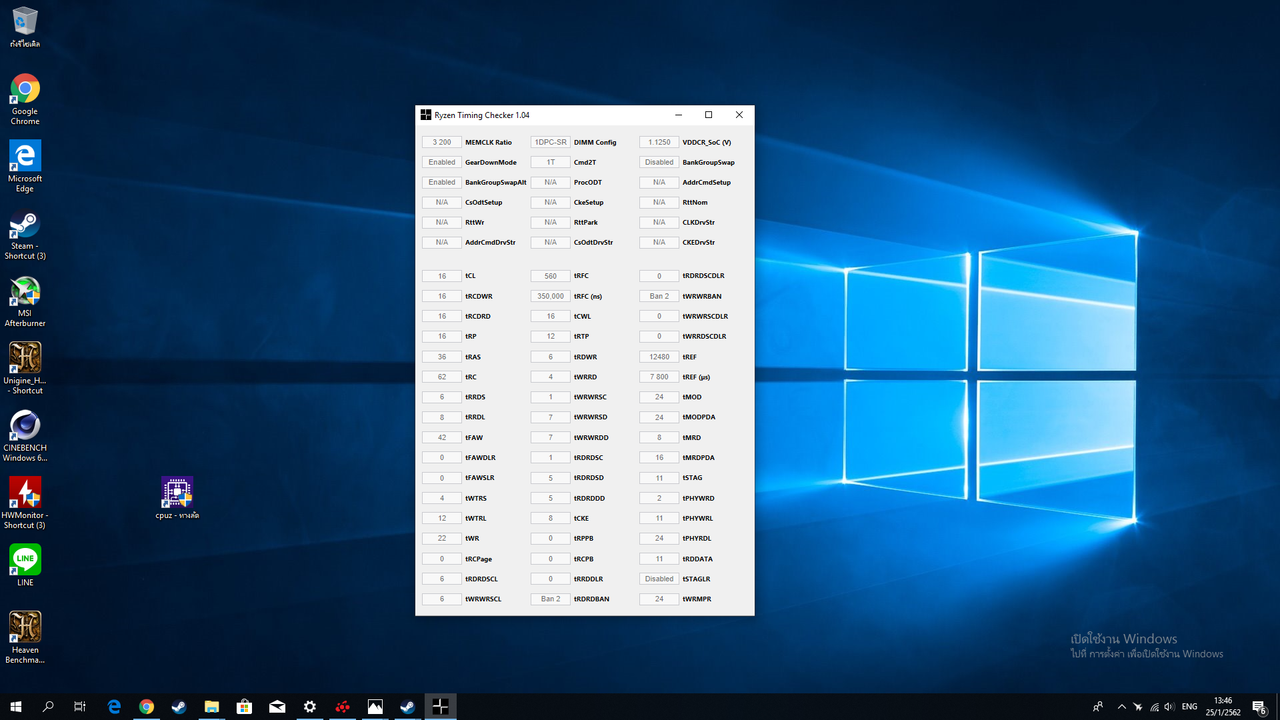1280x720 pixels.
Task: Select the Unigine_H... Shortcut desktop icon
Action: coord(25,369)
